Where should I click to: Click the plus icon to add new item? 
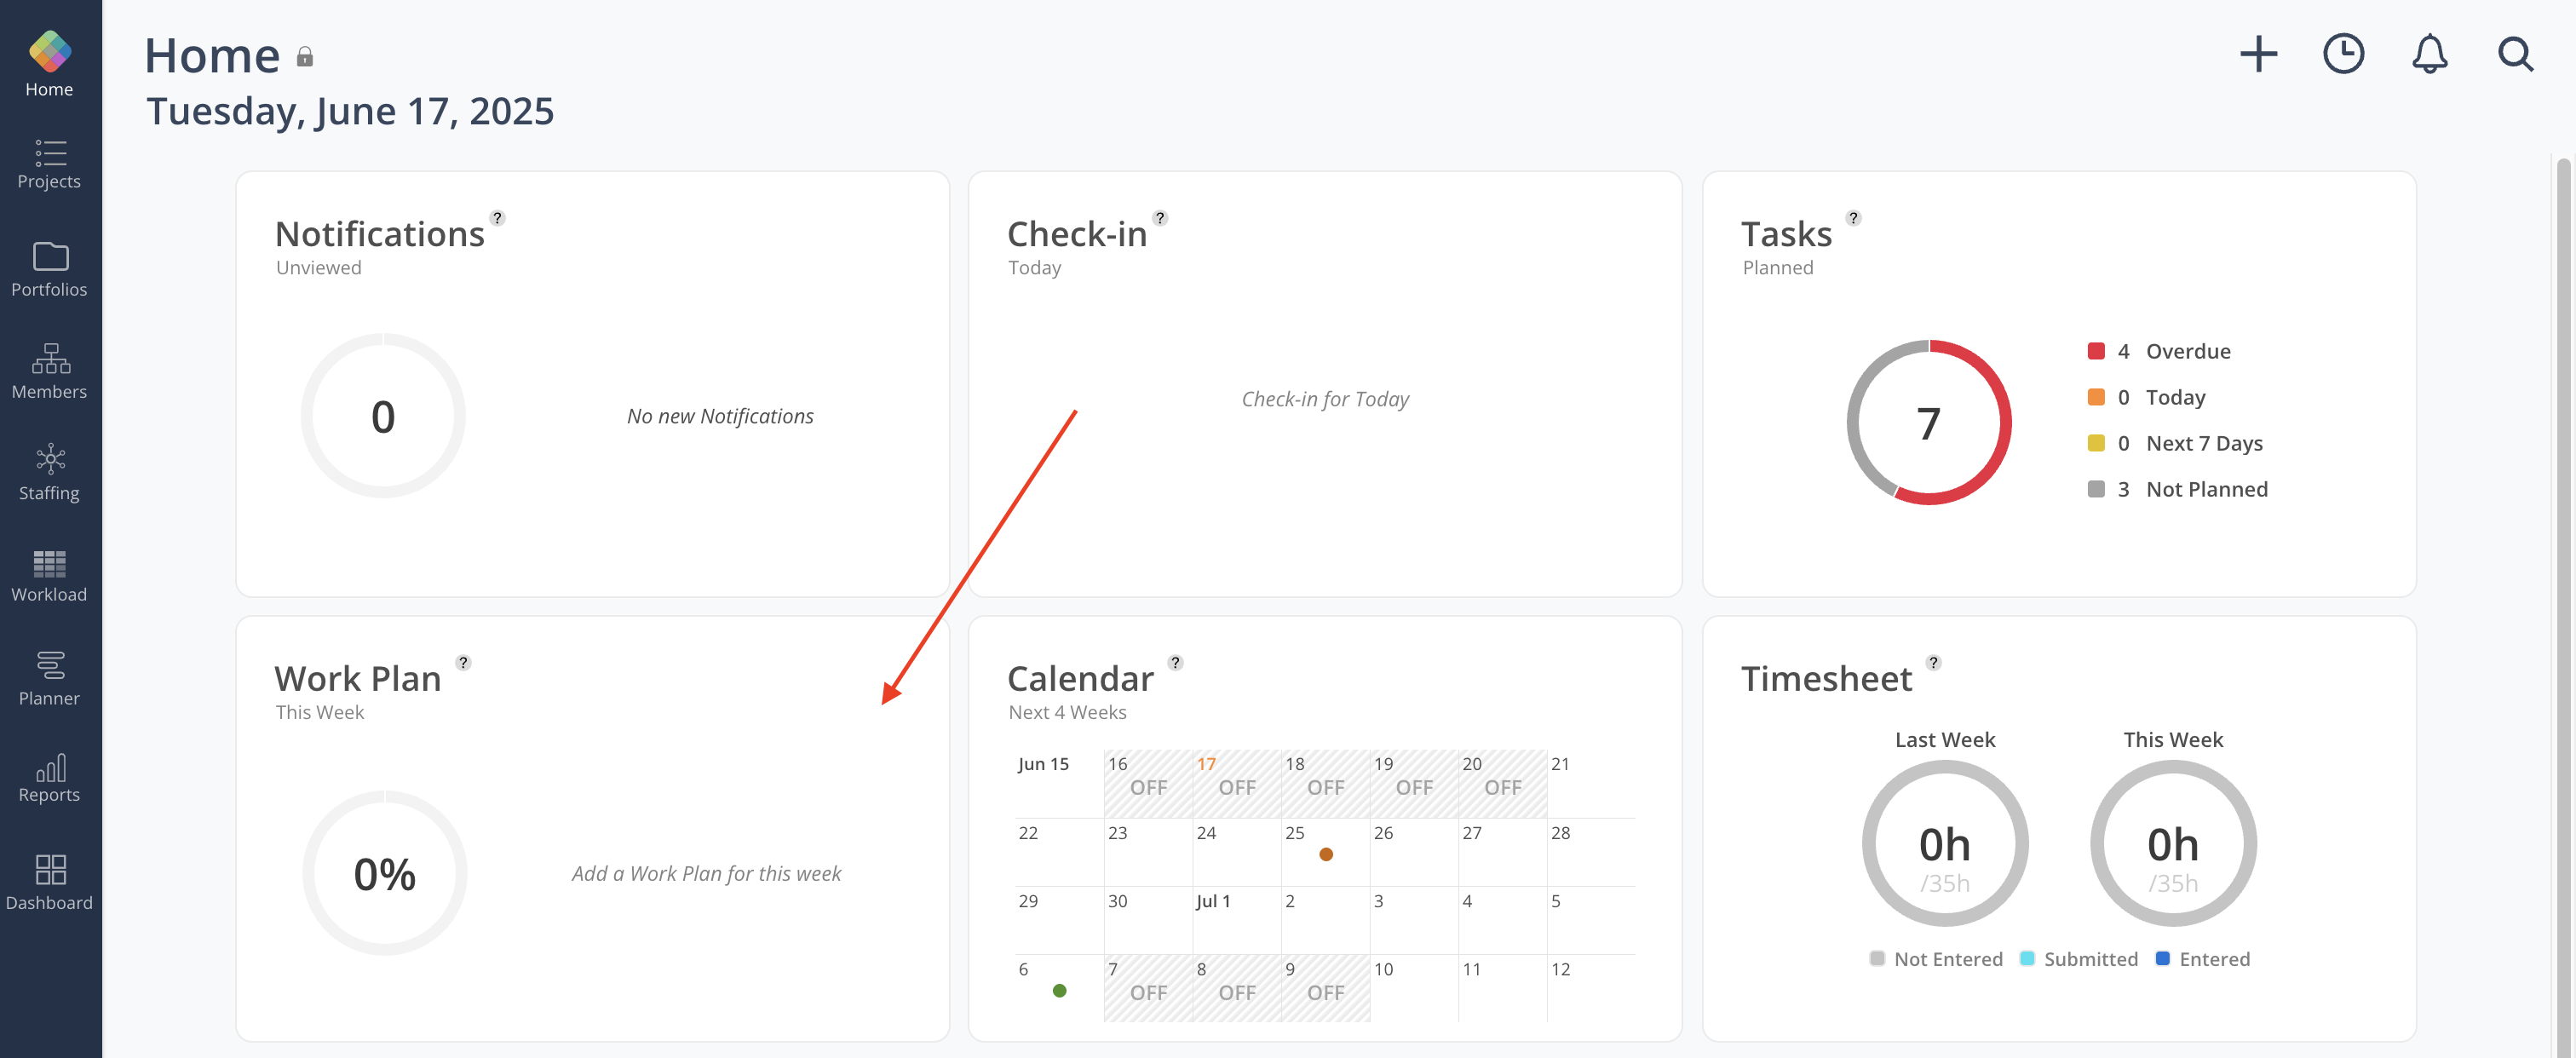[x=2258, y=54]
